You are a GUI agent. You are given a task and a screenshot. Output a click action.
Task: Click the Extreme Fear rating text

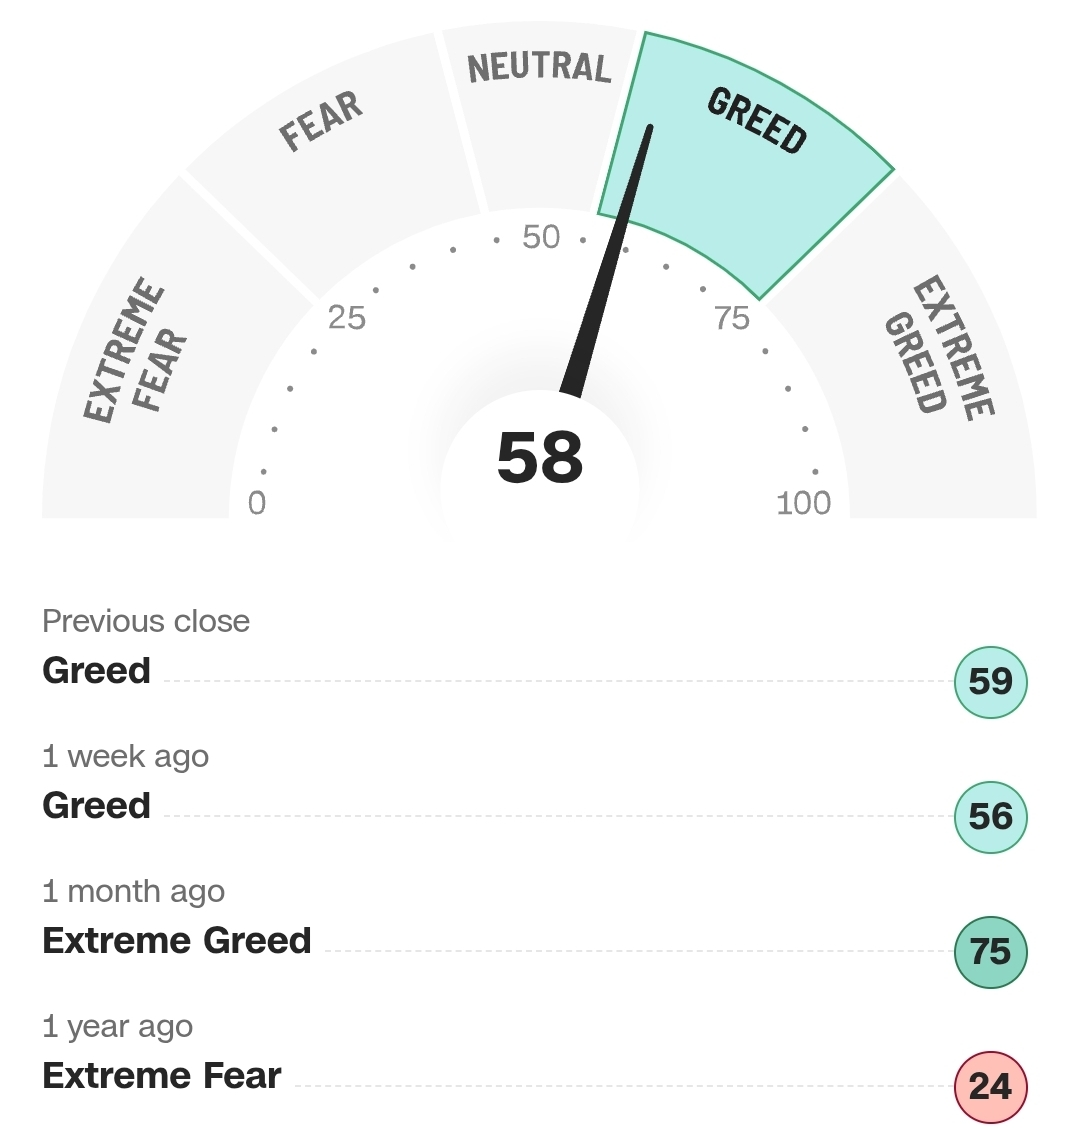162,1076
